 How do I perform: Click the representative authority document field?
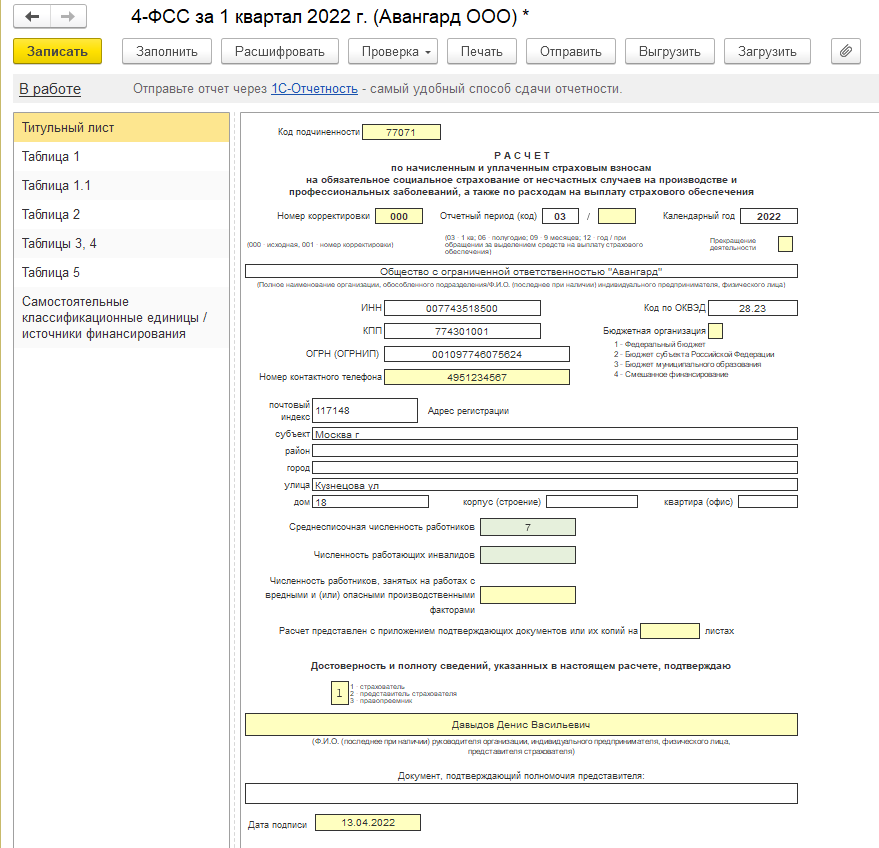pyautogui.click(x=521, y=794)
